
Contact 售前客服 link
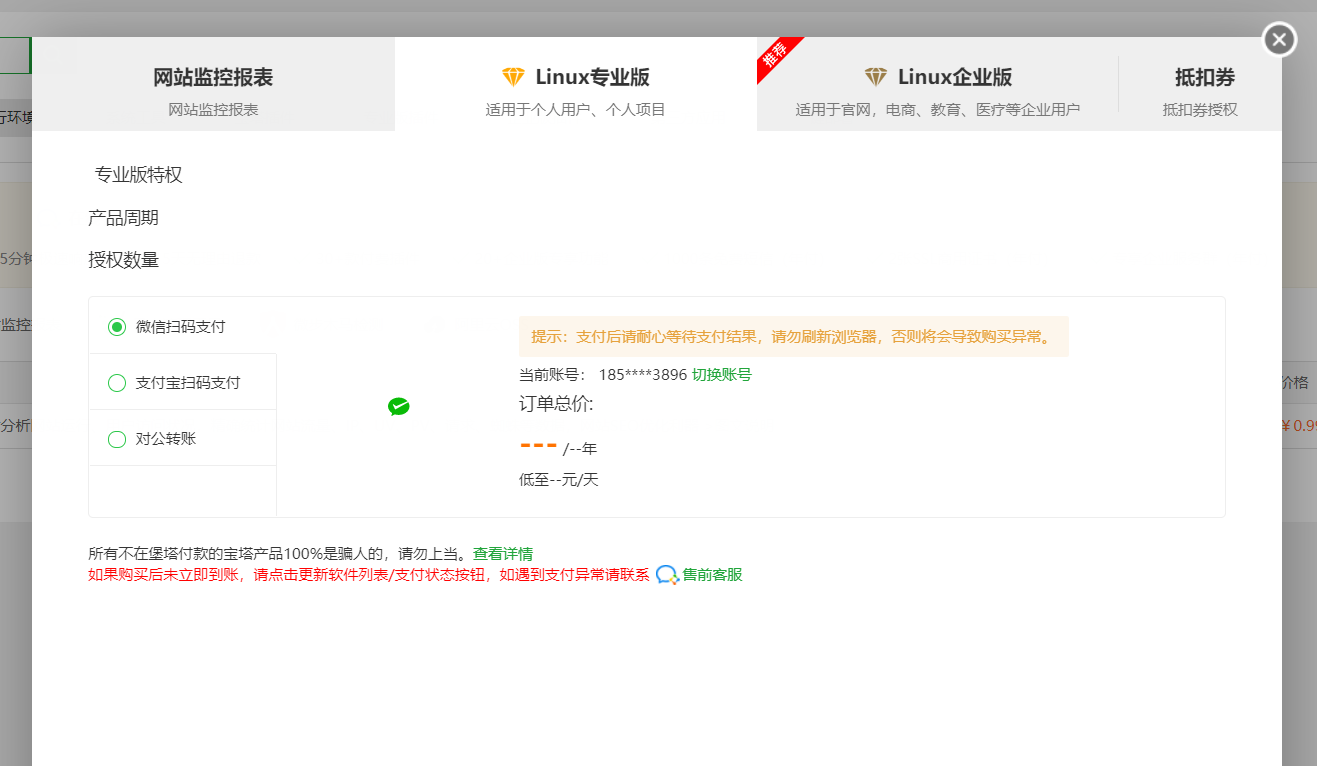712,575
